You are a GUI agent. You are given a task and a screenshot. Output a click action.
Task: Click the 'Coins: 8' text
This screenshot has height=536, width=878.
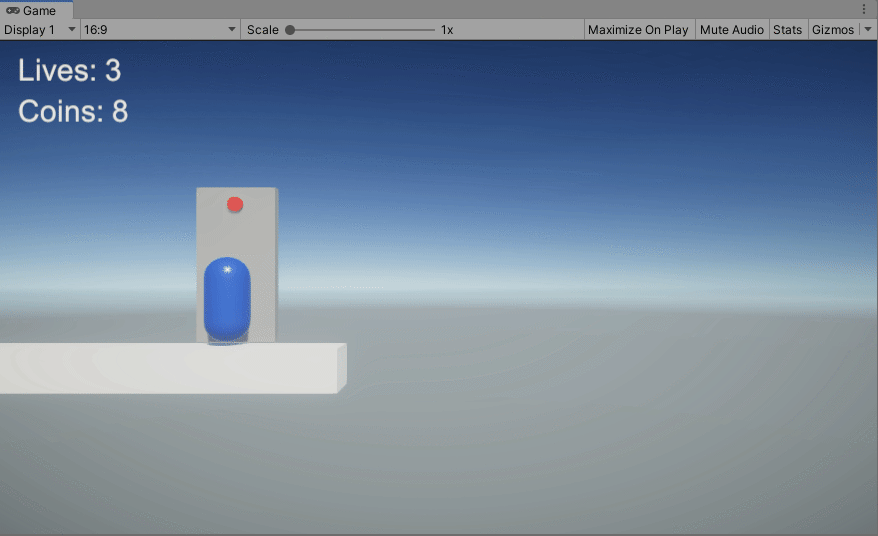point(73,111)
